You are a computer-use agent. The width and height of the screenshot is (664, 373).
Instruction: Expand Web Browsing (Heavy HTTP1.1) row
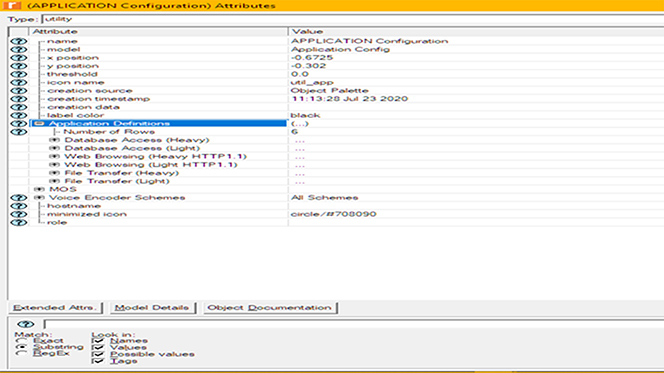click(x=54, y=157)
